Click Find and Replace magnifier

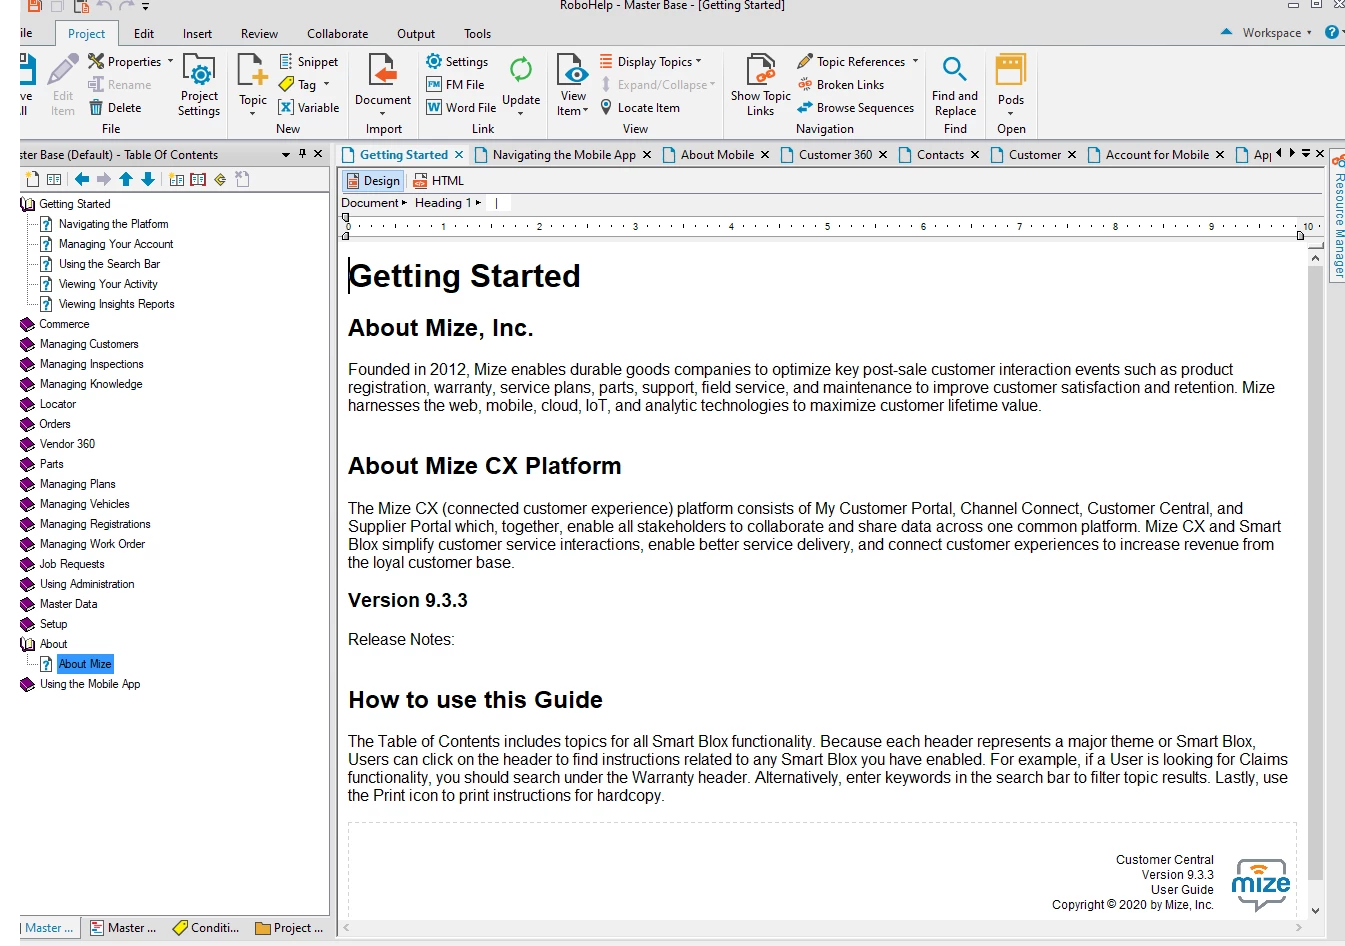click(x=955, y=70)
